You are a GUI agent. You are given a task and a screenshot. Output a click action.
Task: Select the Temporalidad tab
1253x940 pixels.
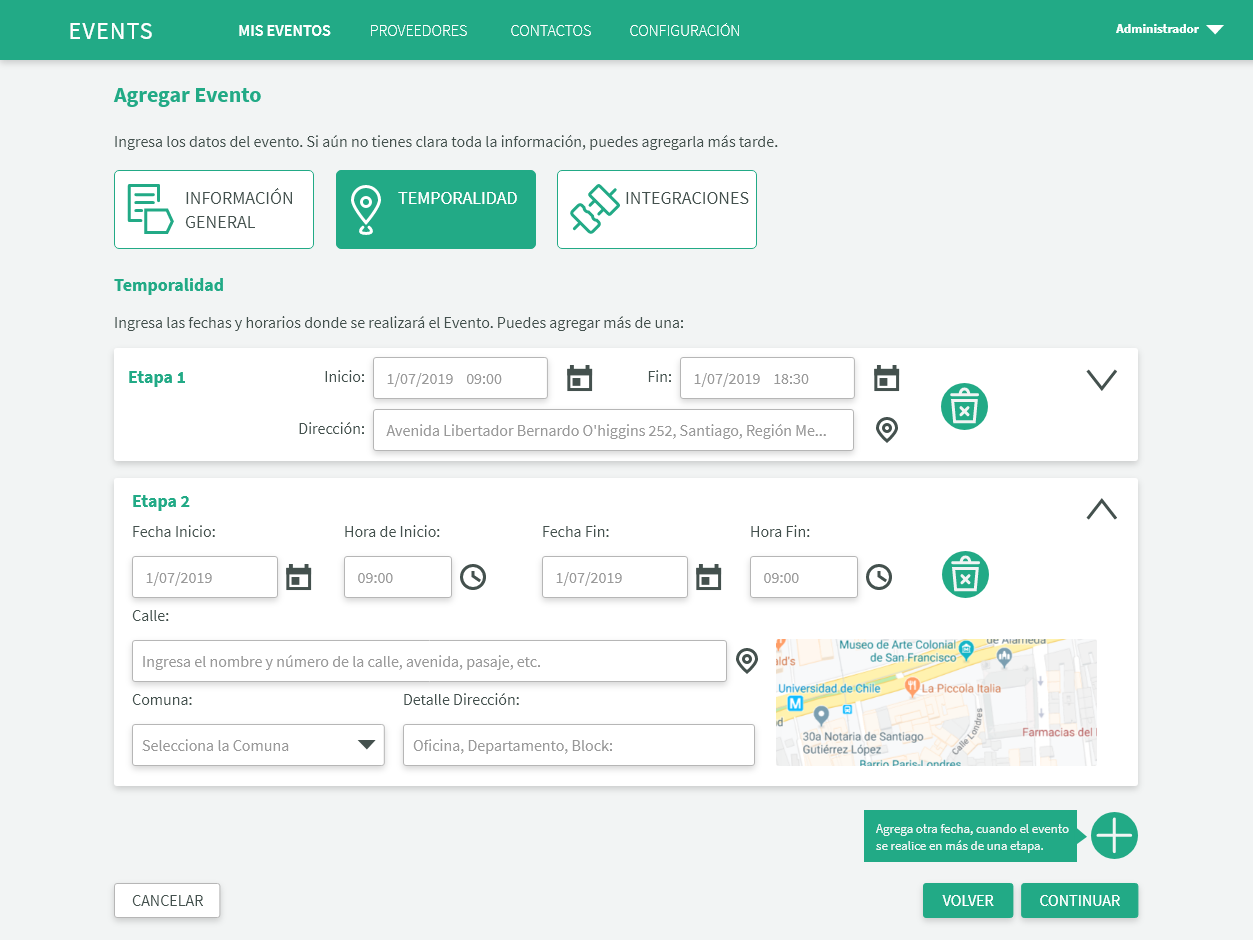(436, 209)
